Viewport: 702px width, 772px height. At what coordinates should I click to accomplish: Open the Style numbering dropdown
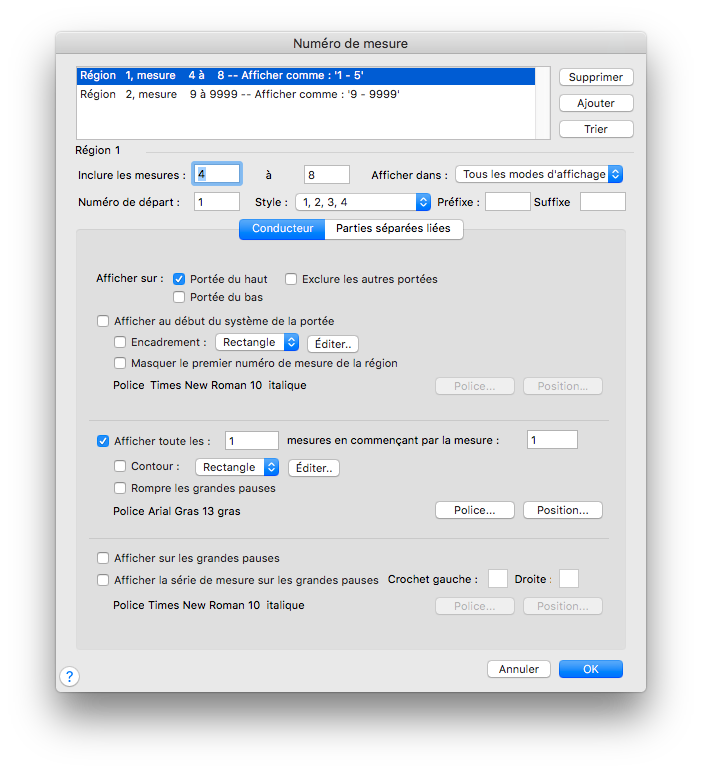[x=361, y=202]
